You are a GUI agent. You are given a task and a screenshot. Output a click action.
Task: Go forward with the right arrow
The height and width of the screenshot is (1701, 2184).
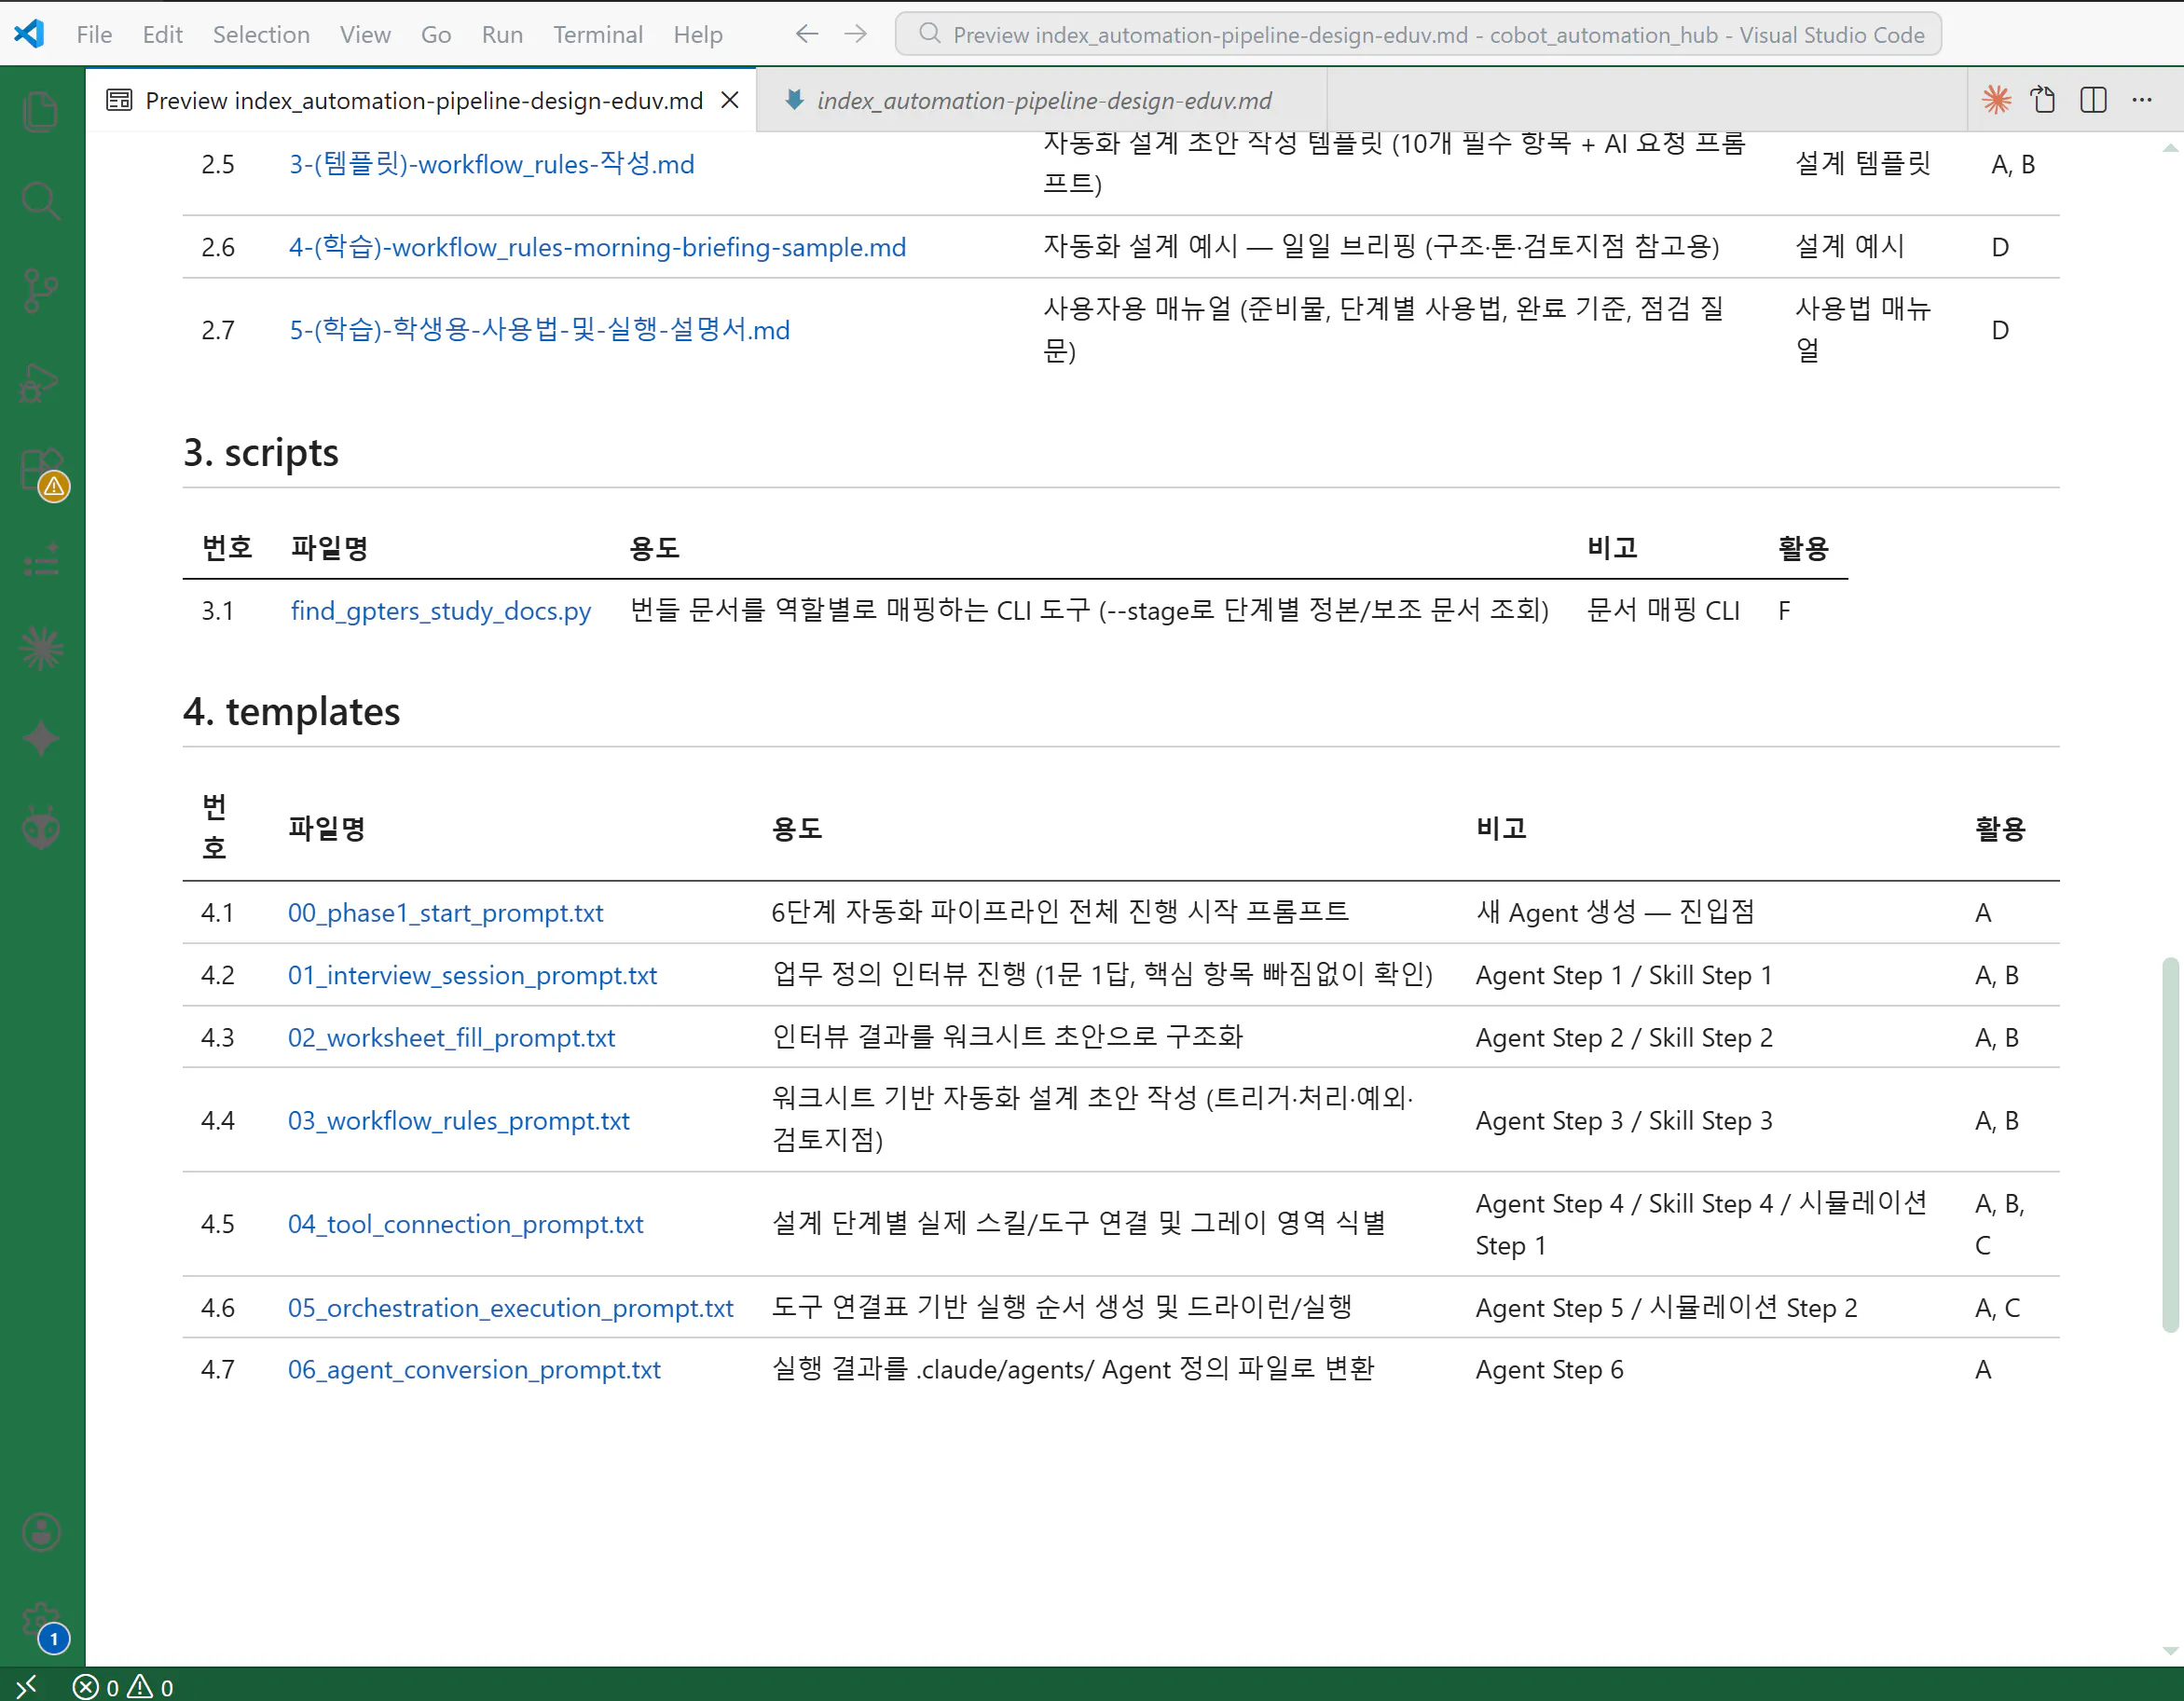pos(856,34)
